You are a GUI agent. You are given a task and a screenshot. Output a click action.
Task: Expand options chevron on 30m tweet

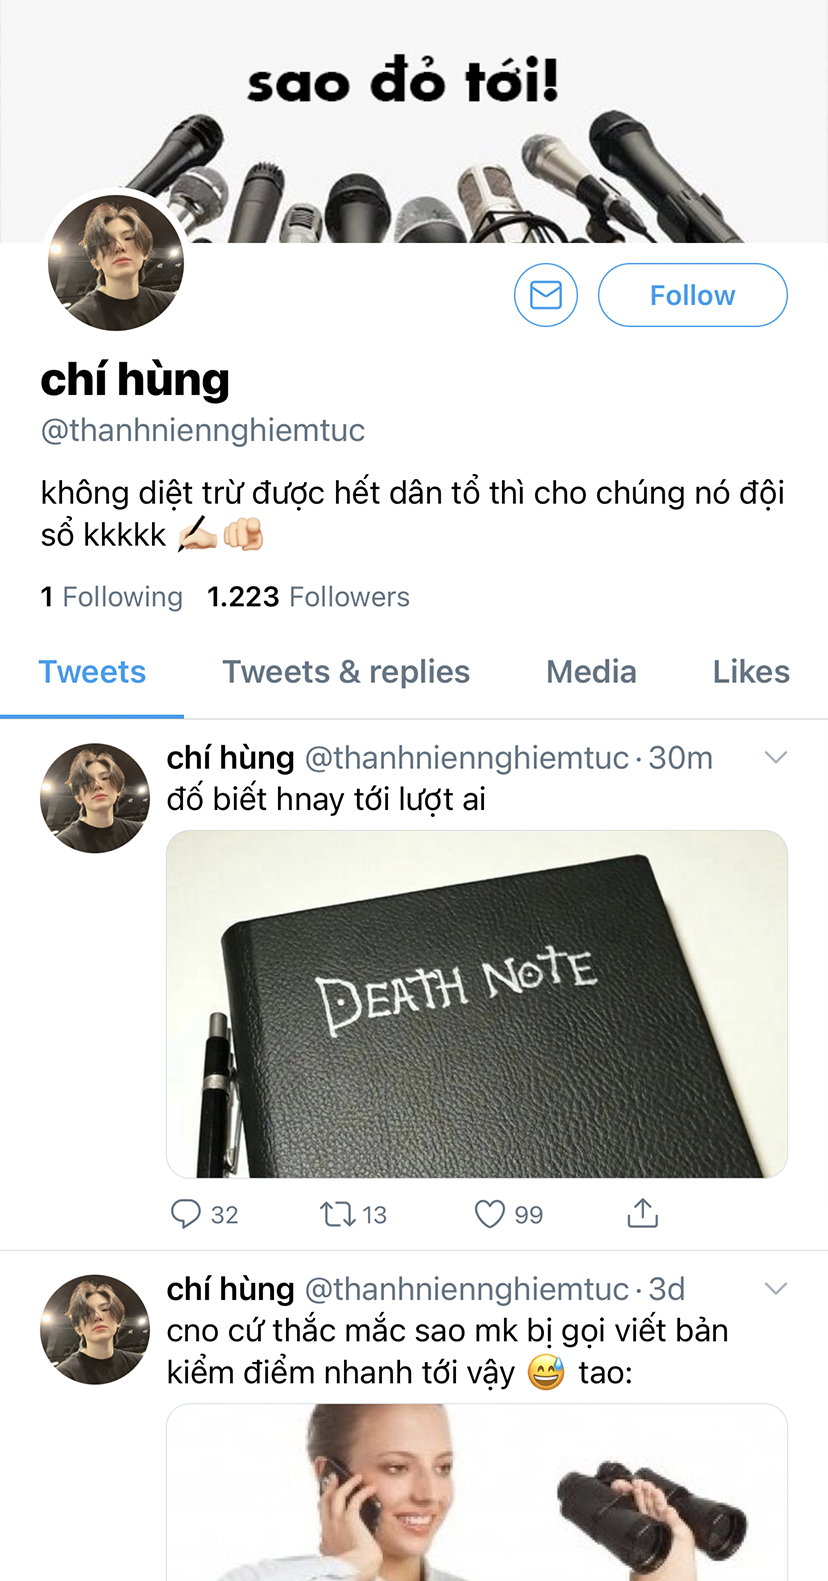point(776,758)
